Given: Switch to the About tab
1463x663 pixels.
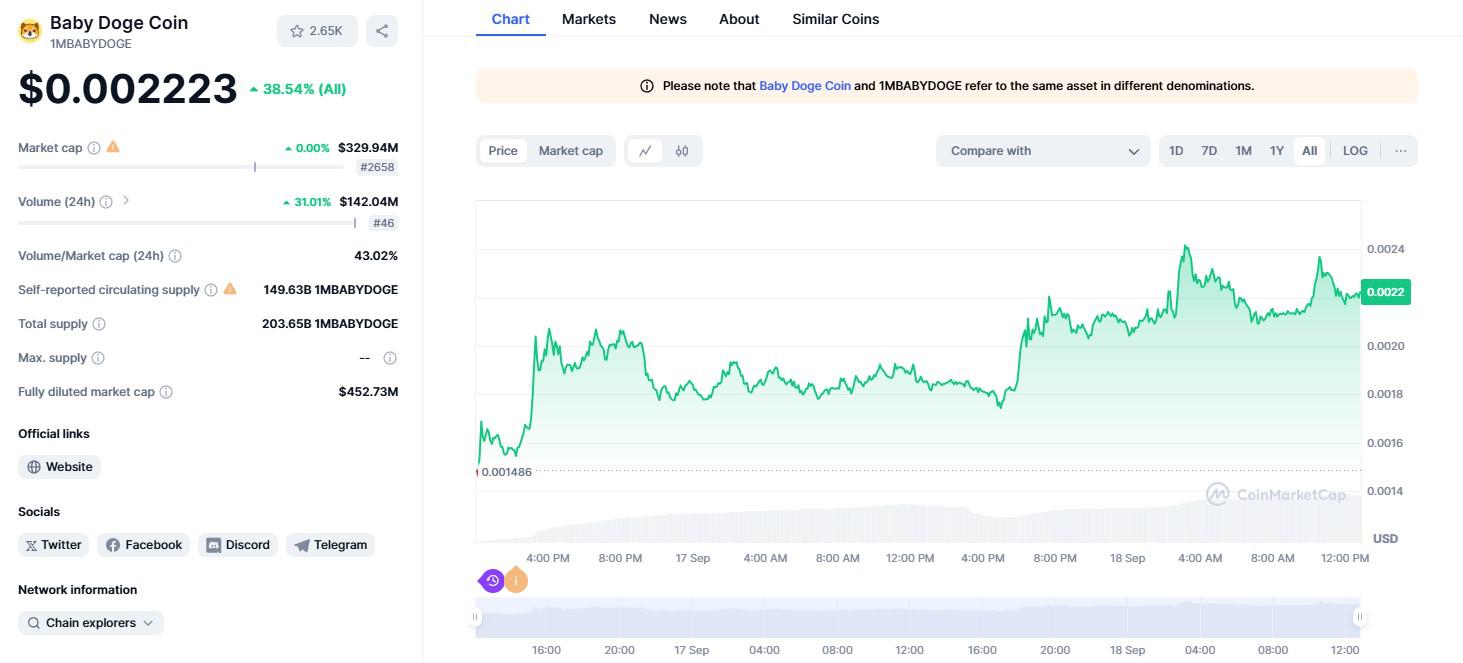Looking at the screenshot, I should click(739, 19).
